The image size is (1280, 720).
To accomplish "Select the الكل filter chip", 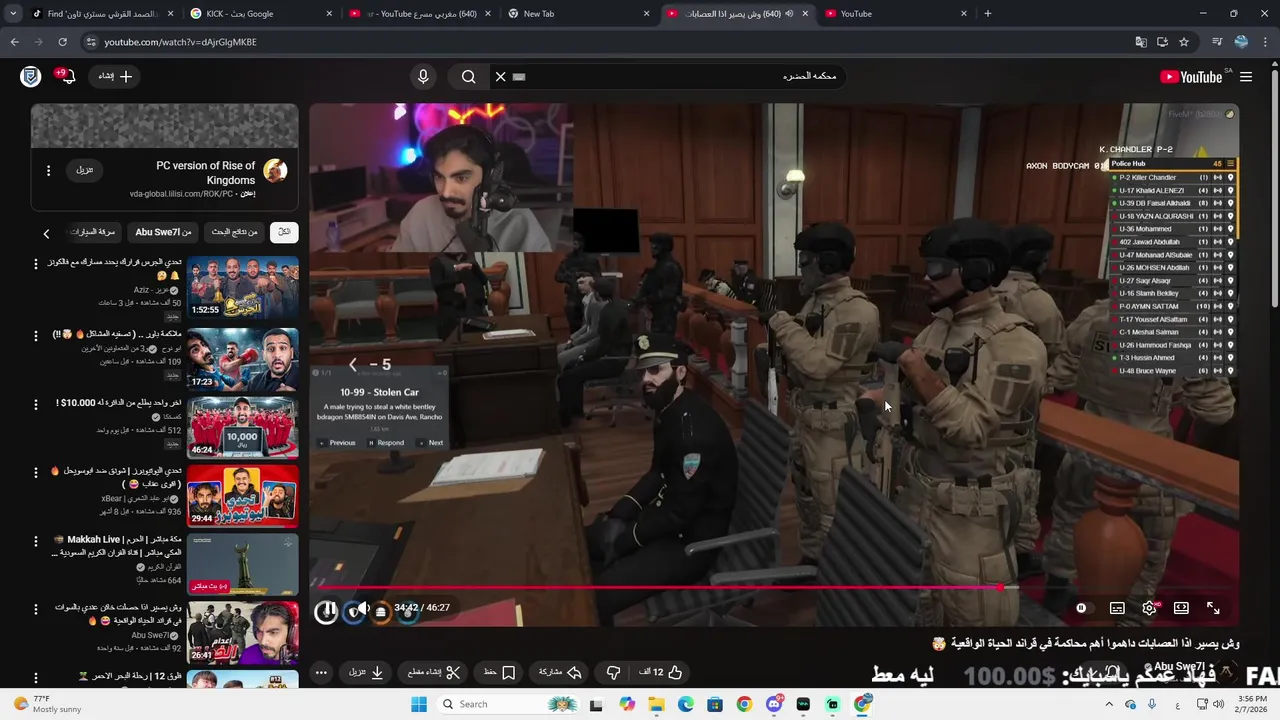I will coord(284,232).
